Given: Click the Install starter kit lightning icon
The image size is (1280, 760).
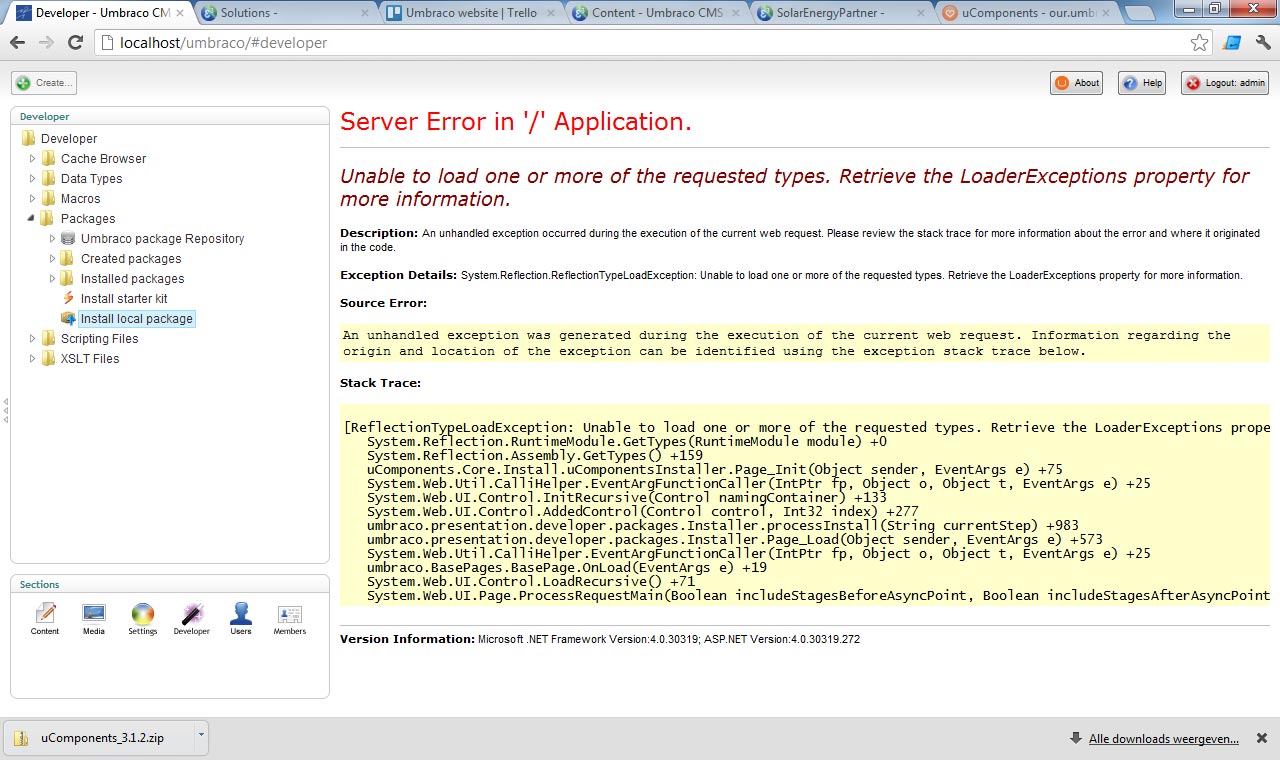Looking at the screenshot, I should [68, 298].
